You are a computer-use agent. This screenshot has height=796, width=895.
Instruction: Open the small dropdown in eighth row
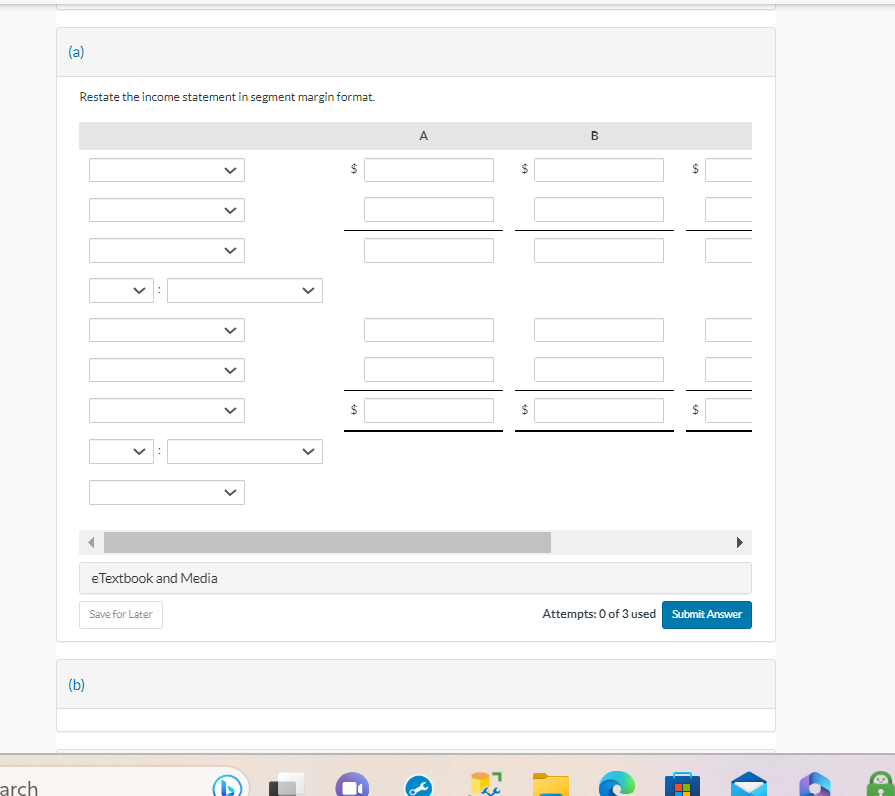pyautogui.click(x=121, y=451)
